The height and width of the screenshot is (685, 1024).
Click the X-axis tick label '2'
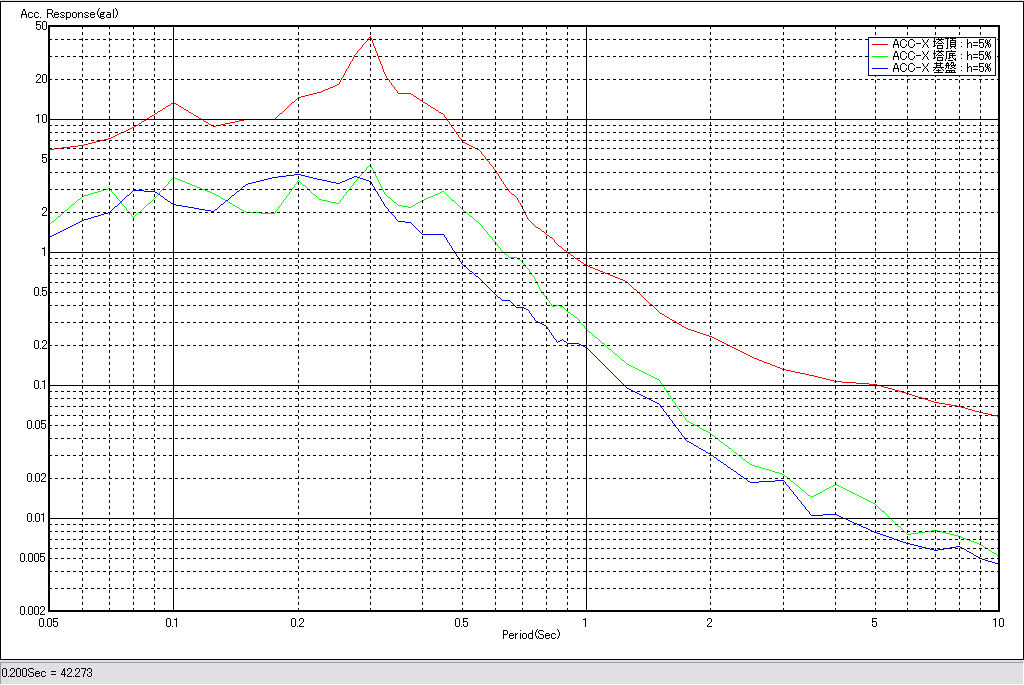pyautogui.click(x=709, y=622)
